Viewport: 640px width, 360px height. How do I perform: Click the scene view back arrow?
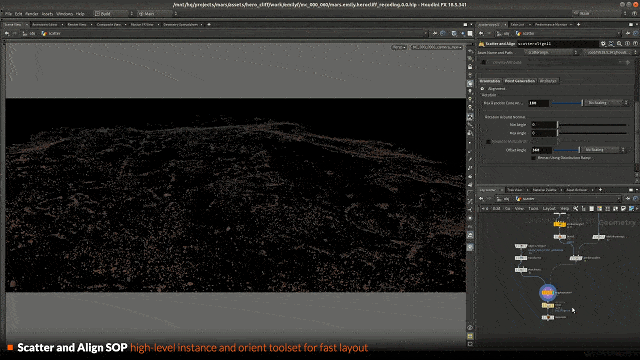click(7, 33)
